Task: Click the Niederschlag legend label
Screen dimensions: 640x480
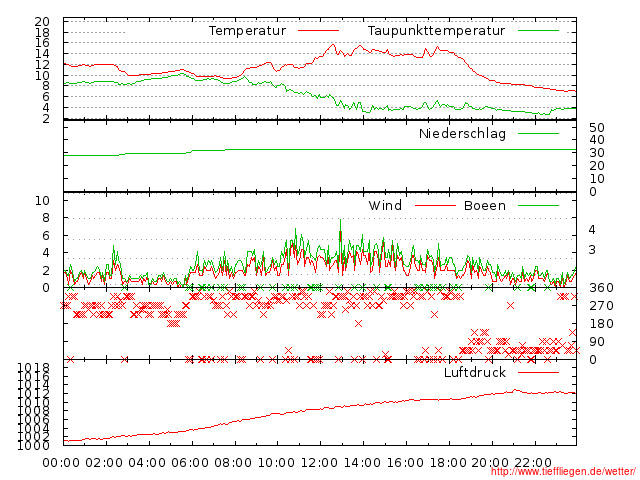Action: click(x=462, y=133)
